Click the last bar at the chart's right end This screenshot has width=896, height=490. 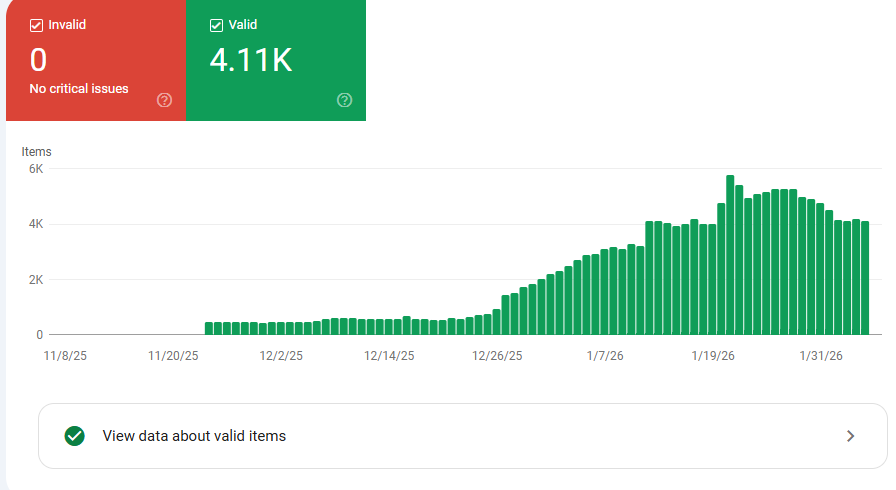pyautogui.click(x=865, y=278)
